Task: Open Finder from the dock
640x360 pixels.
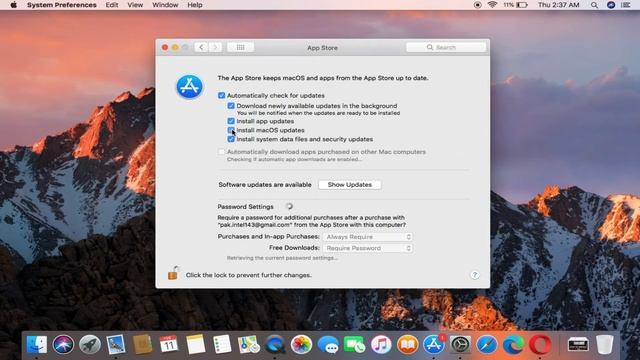Action: [37, 344]
